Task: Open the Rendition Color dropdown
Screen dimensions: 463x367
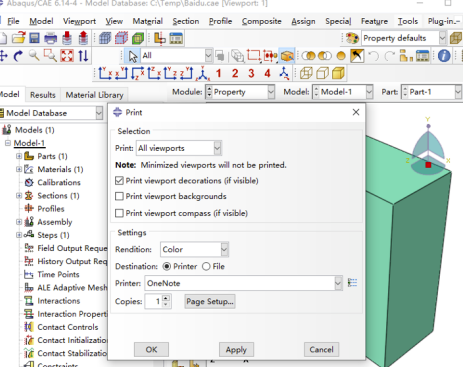Action: coord(224,249)
